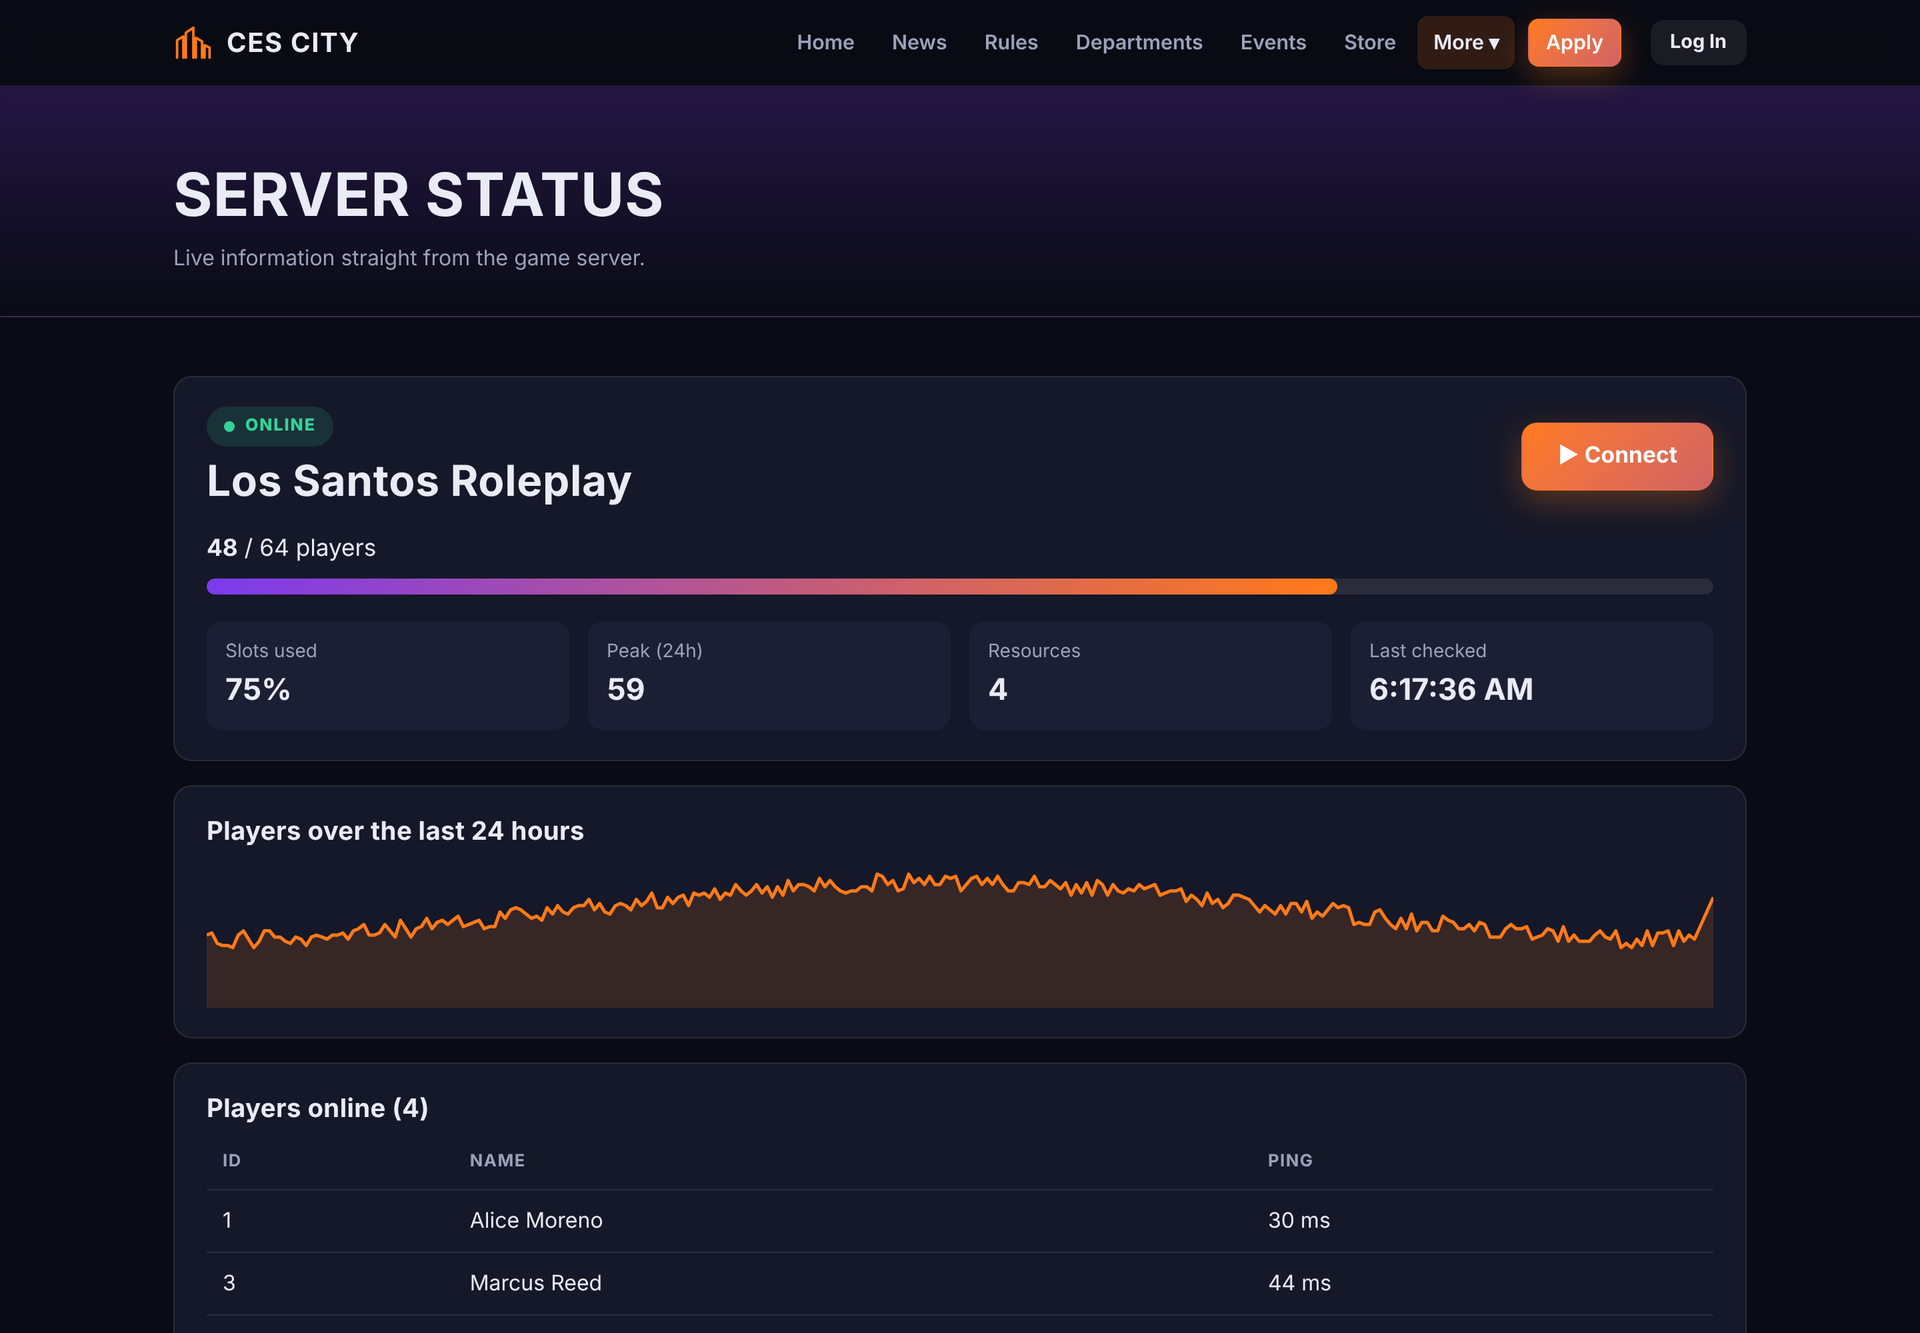Viewport: 1920px width, 1333px height.
Task: Open the More dropdown menu
Action: (x=1465, y=43)
